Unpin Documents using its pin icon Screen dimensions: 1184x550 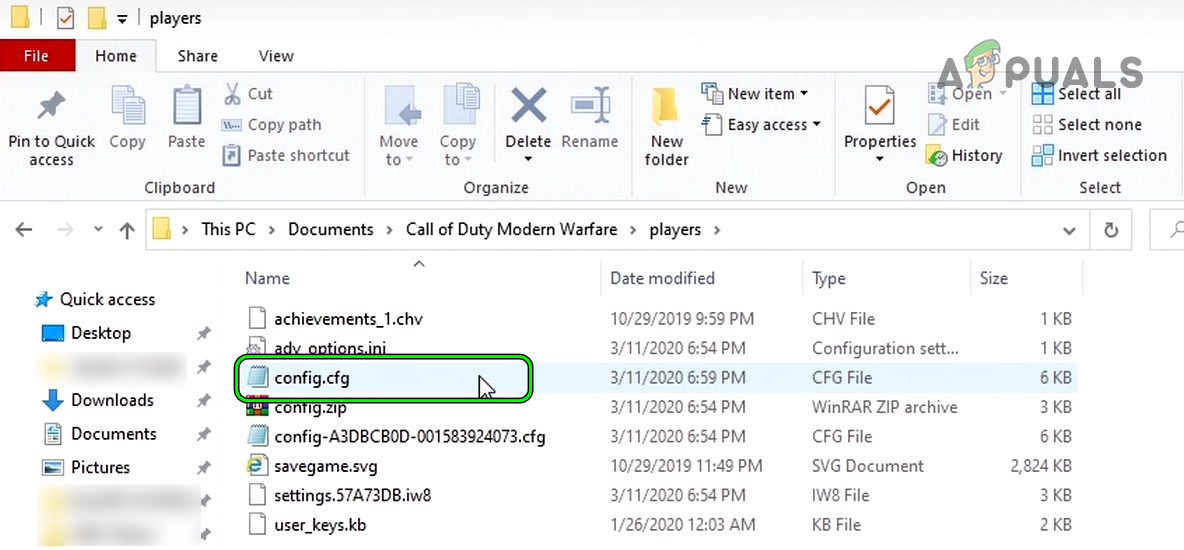(204, 434)
